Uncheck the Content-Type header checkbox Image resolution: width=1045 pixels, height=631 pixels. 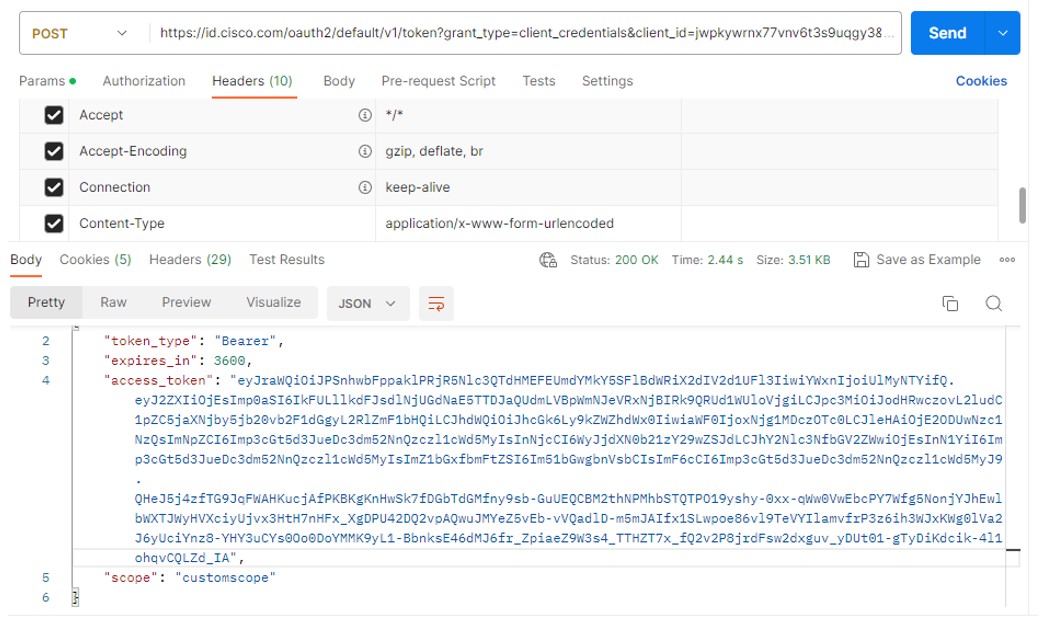click(54, 223)
